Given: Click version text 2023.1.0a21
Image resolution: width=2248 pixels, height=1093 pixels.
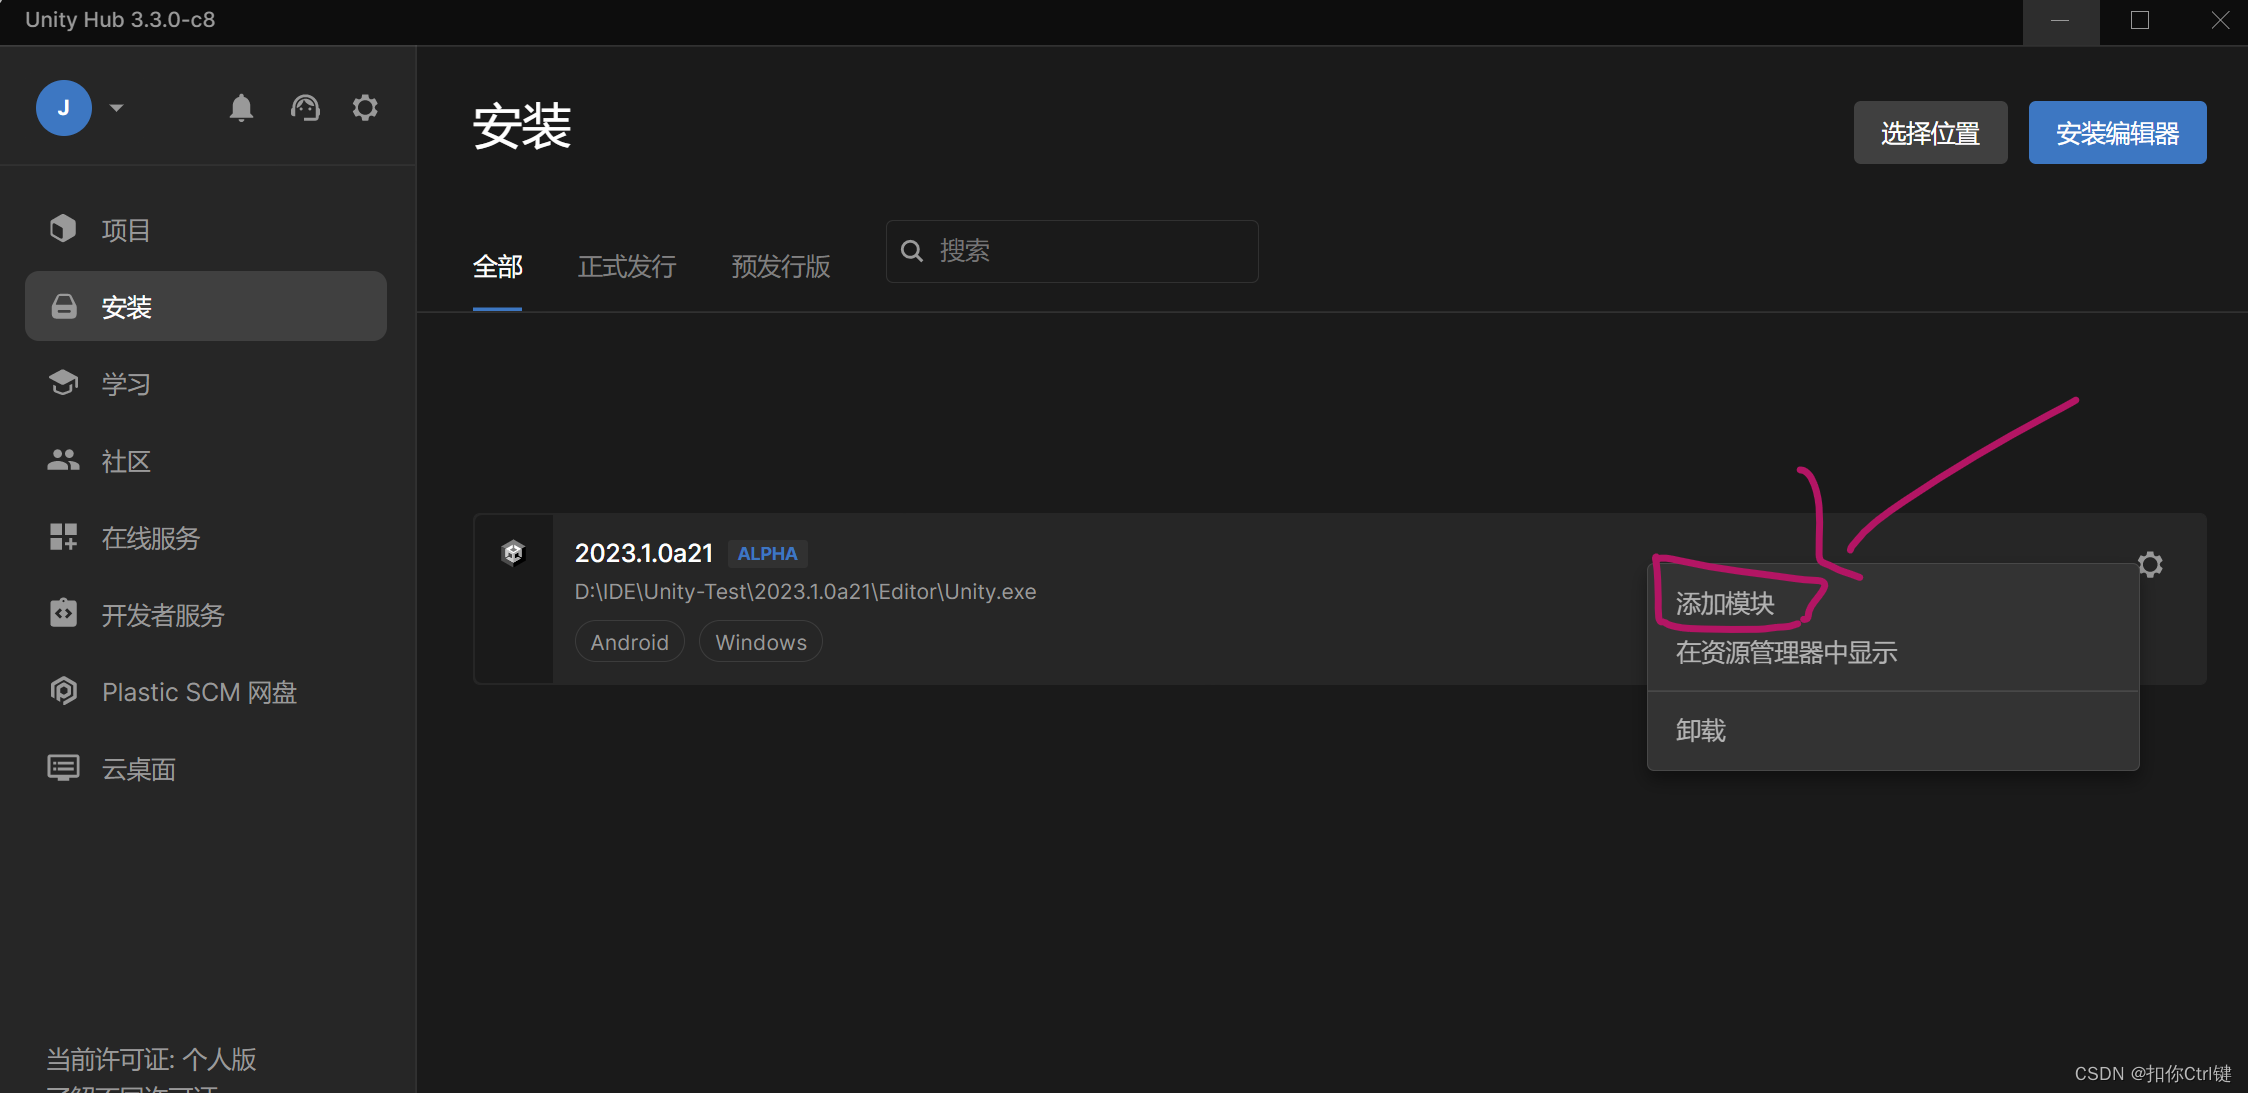Looking at the screenshot, I should 644,553.
